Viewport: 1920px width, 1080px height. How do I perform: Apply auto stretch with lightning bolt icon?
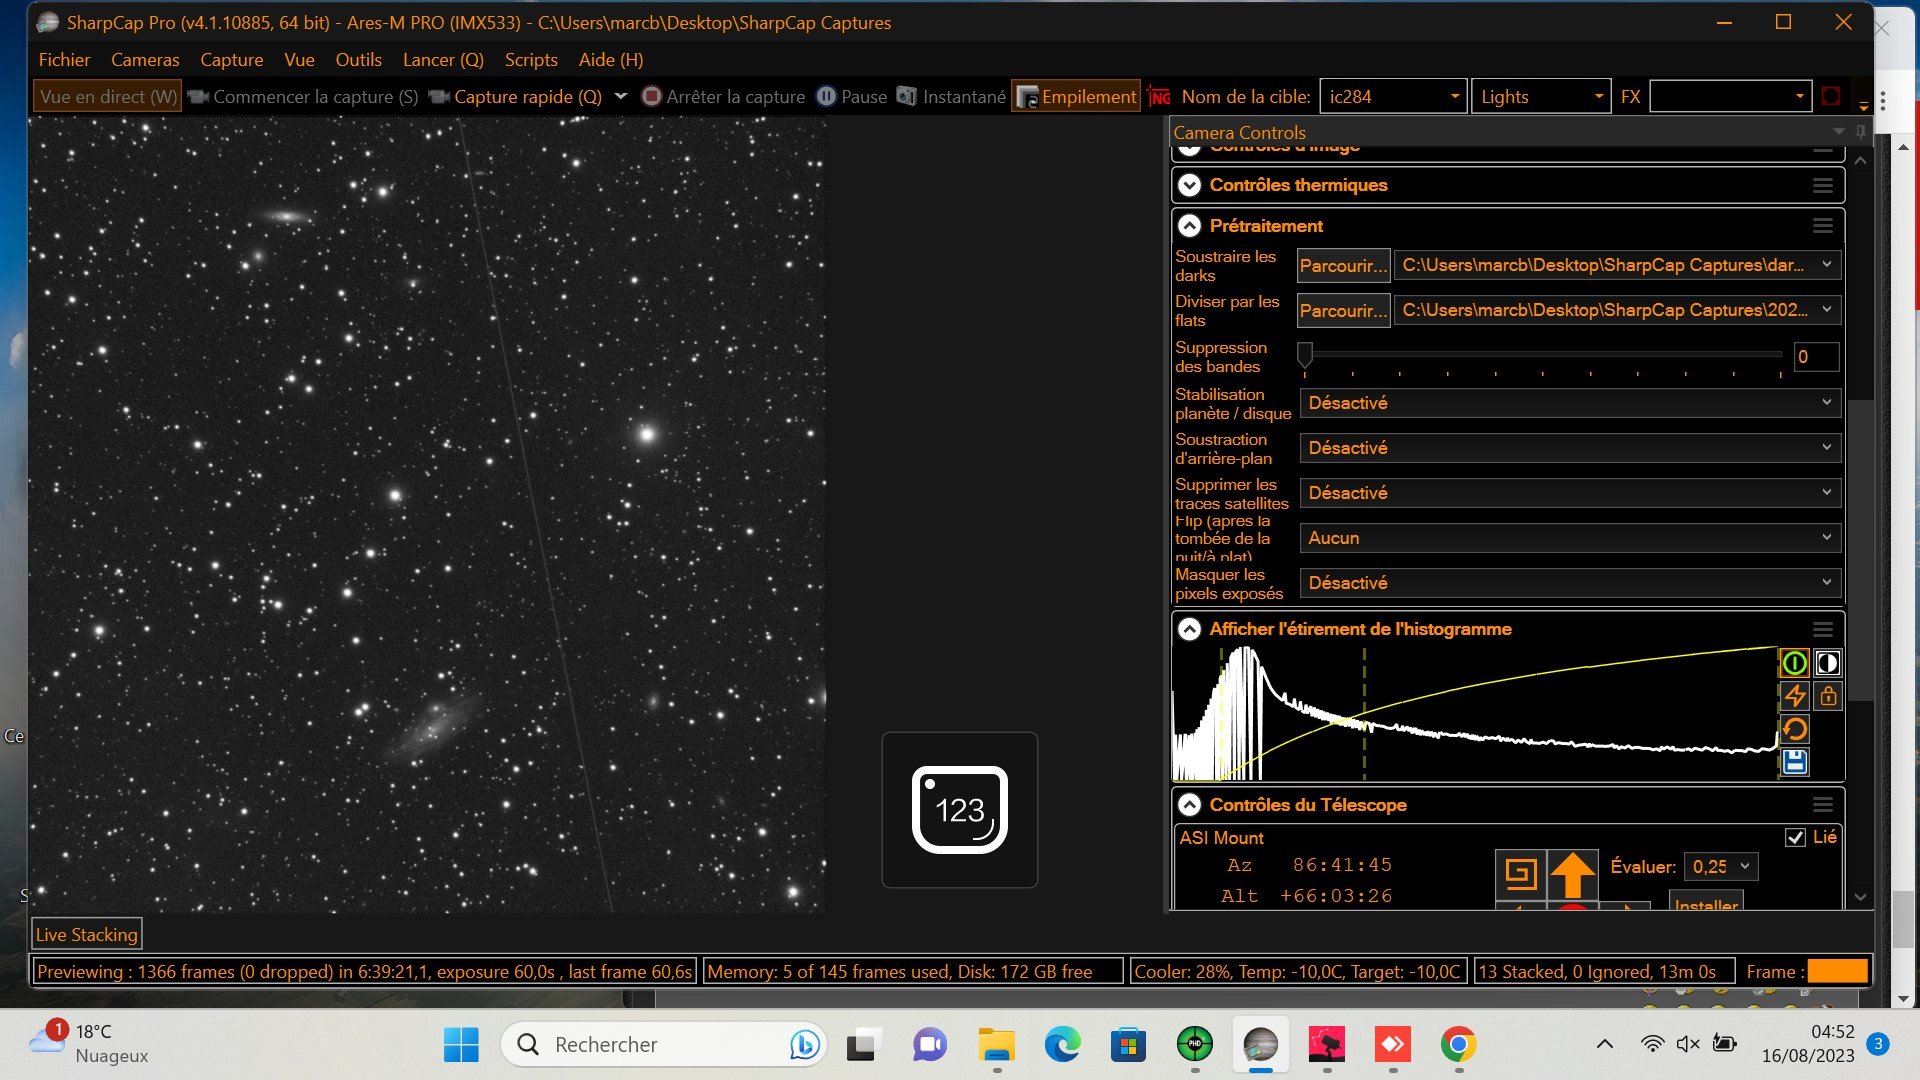pos(1795,696)
